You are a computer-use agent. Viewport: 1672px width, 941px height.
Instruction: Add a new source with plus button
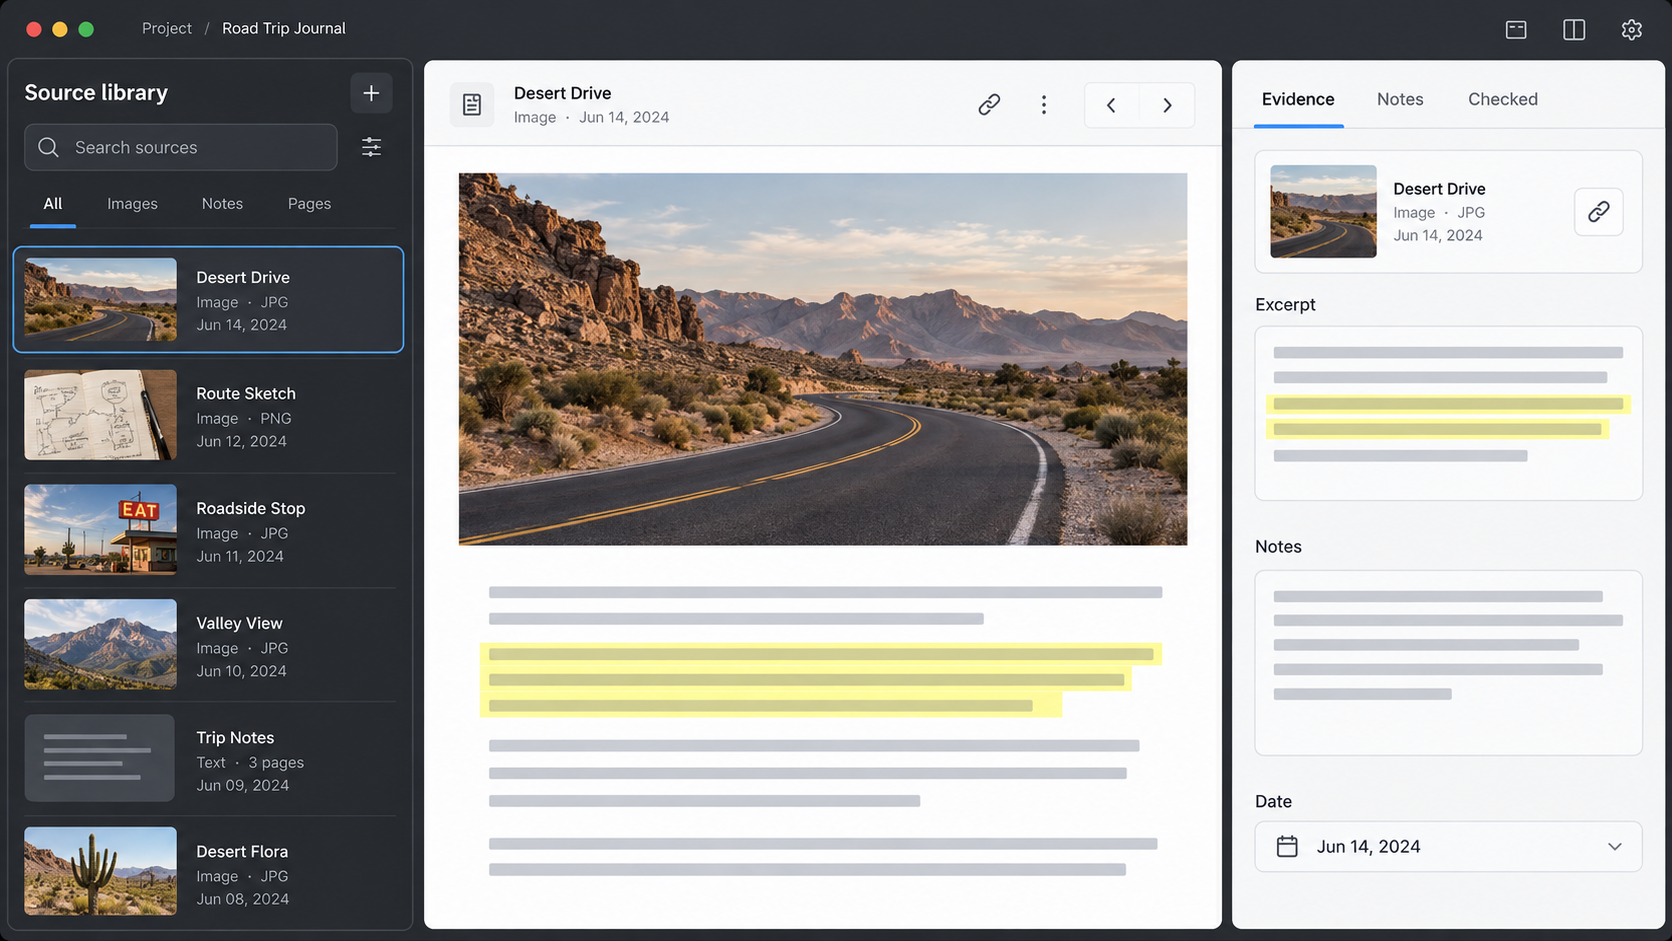371,93
